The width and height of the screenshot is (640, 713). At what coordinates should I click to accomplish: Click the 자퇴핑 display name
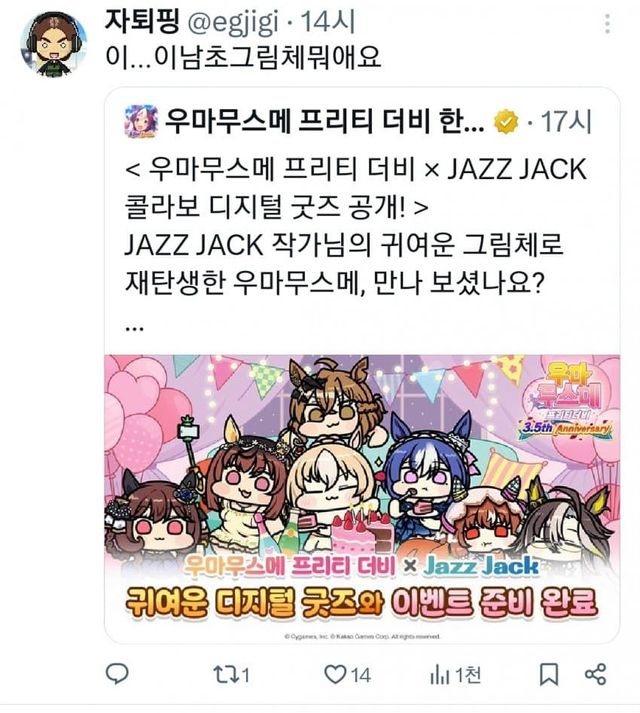click(x=142, y=22)
